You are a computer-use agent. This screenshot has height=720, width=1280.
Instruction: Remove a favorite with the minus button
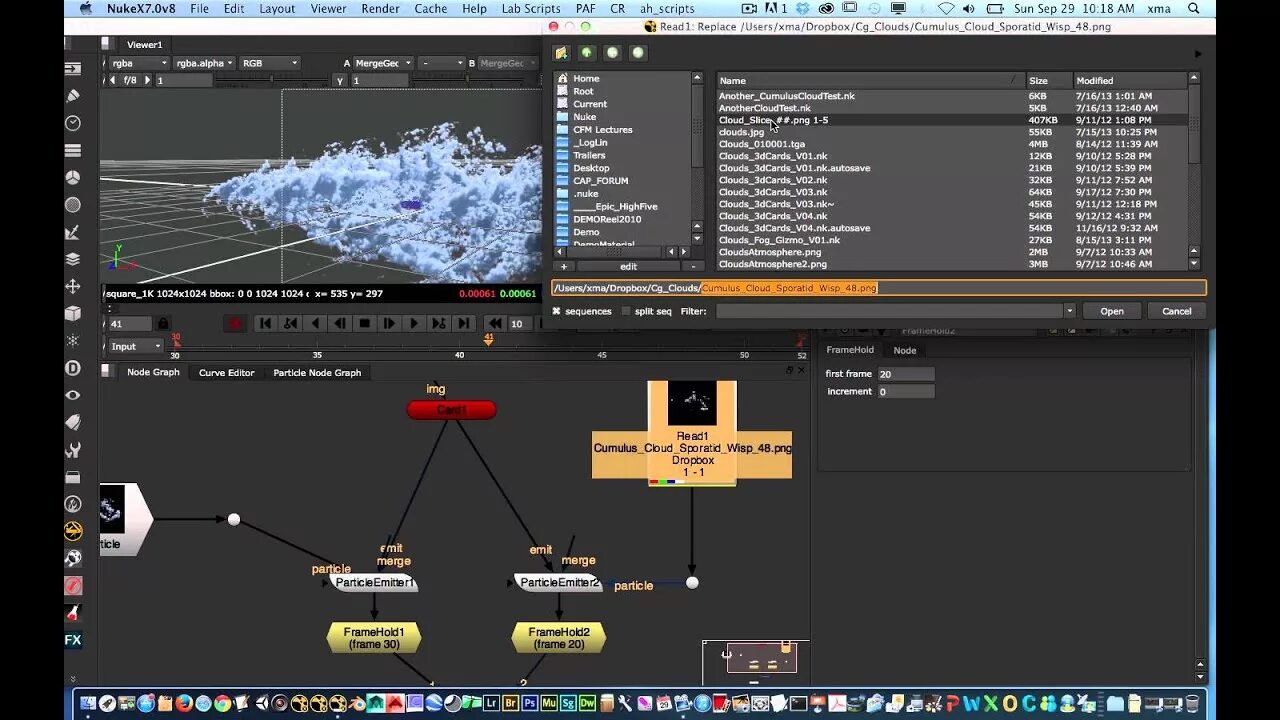coord(693,267)
